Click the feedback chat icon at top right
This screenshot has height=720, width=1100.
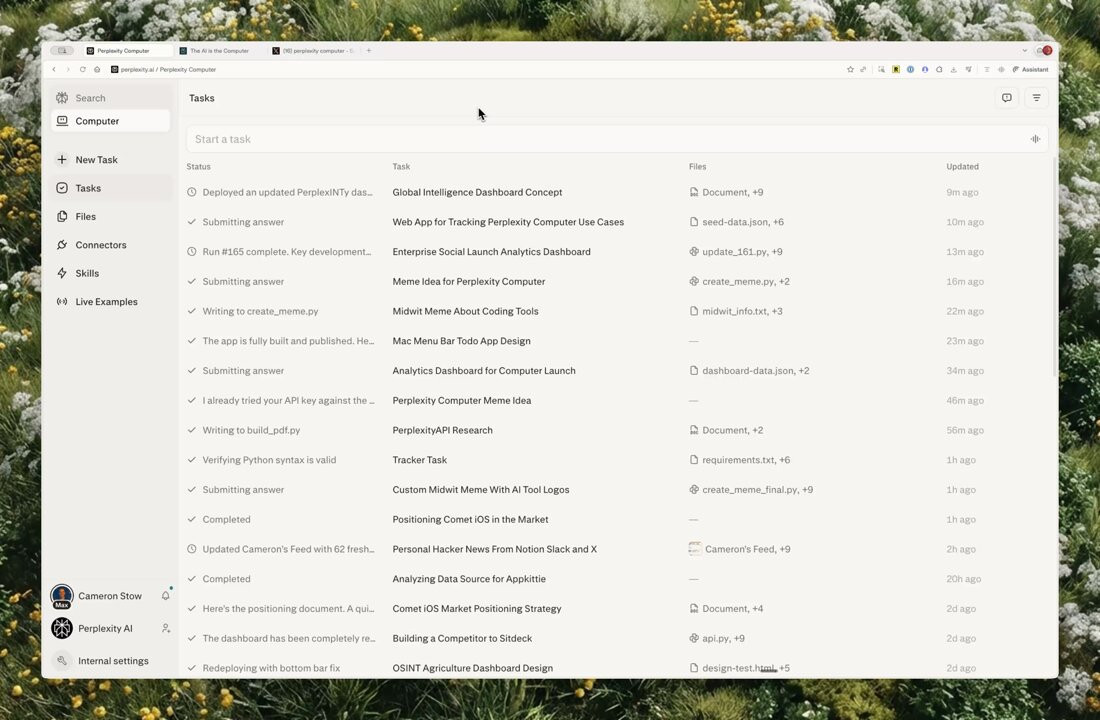[x=1007, y=98]
